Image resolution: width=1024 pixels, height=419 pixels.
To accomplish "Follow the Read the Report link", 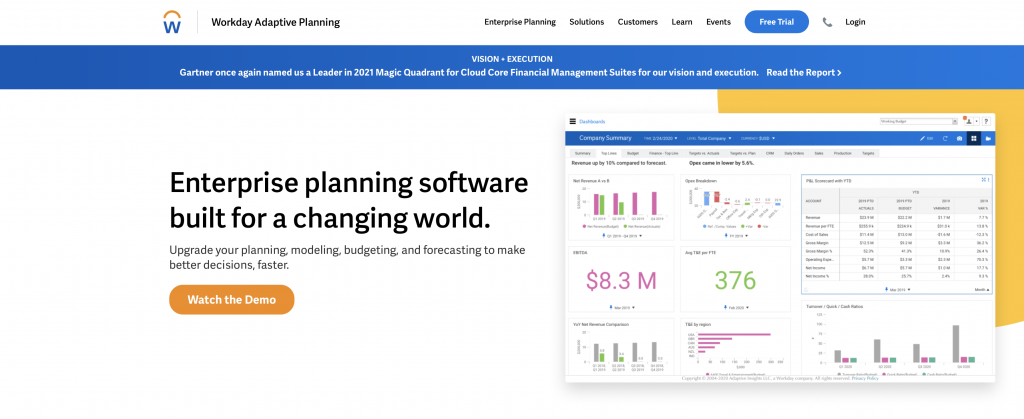I will 804,72.
